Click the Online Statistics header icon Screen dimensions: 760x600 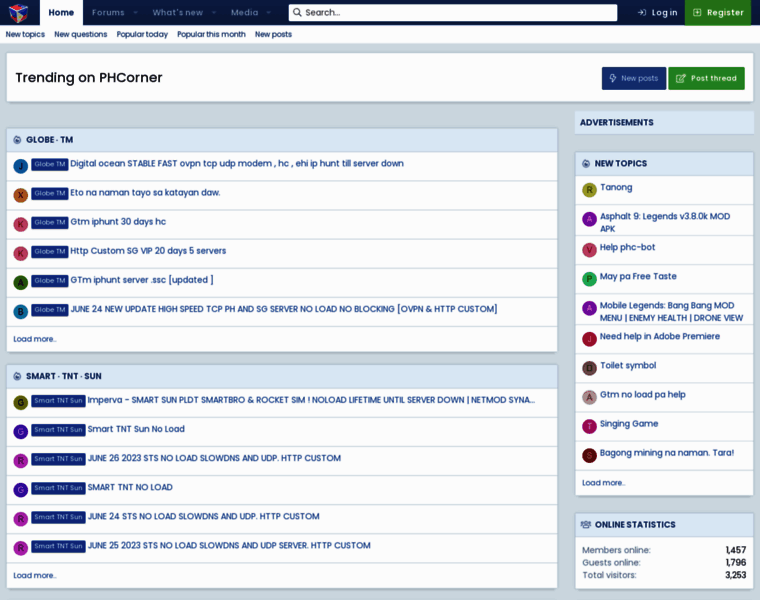pyautogui.click(x=586, y=524)
